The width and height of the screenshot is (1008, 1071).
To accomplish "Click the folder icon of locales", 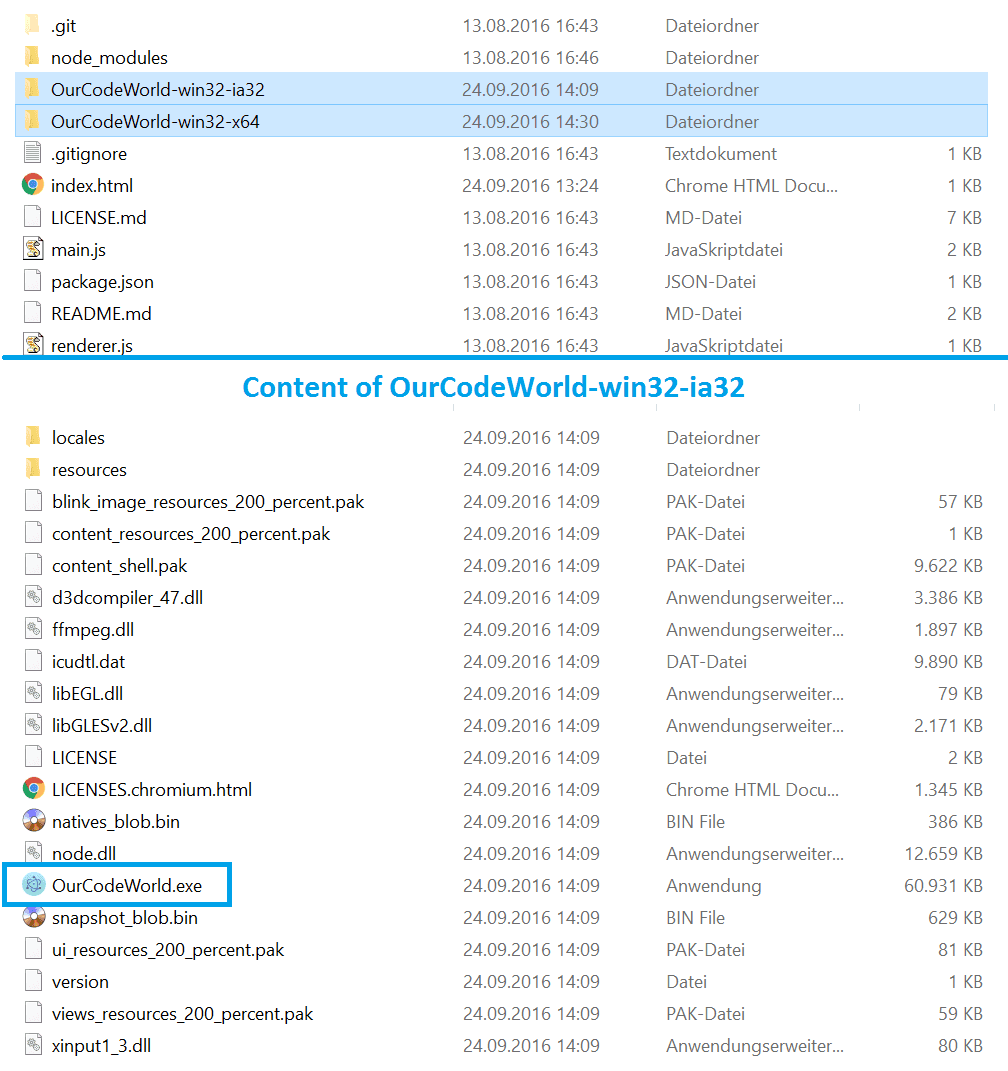I will click(34, 437).
